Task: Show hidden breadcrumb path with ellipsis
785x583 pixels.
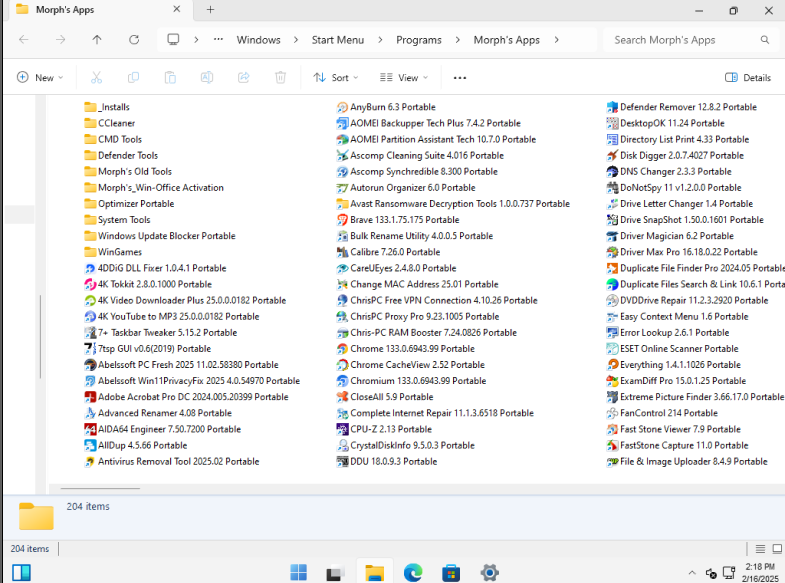Action: 218,40
